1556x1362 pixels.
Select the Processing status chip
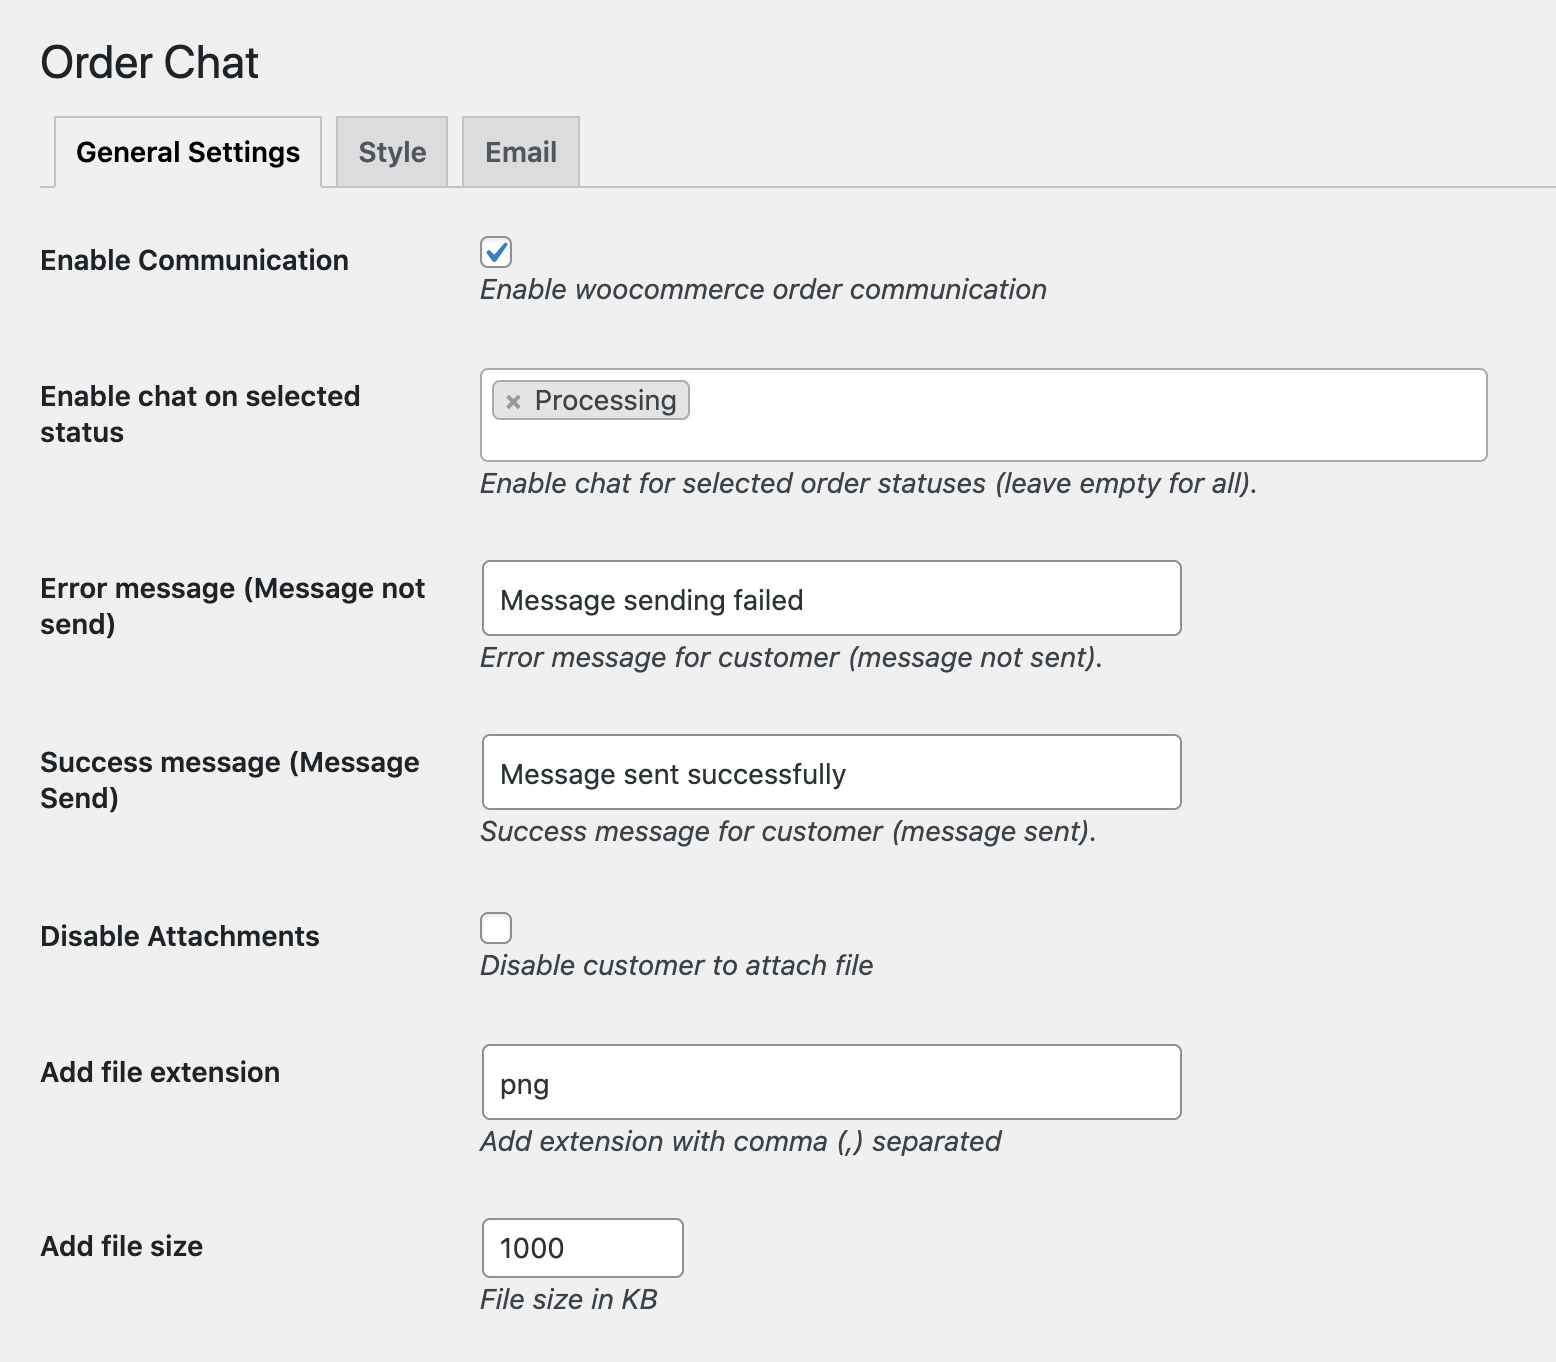(x=591, y=400)
